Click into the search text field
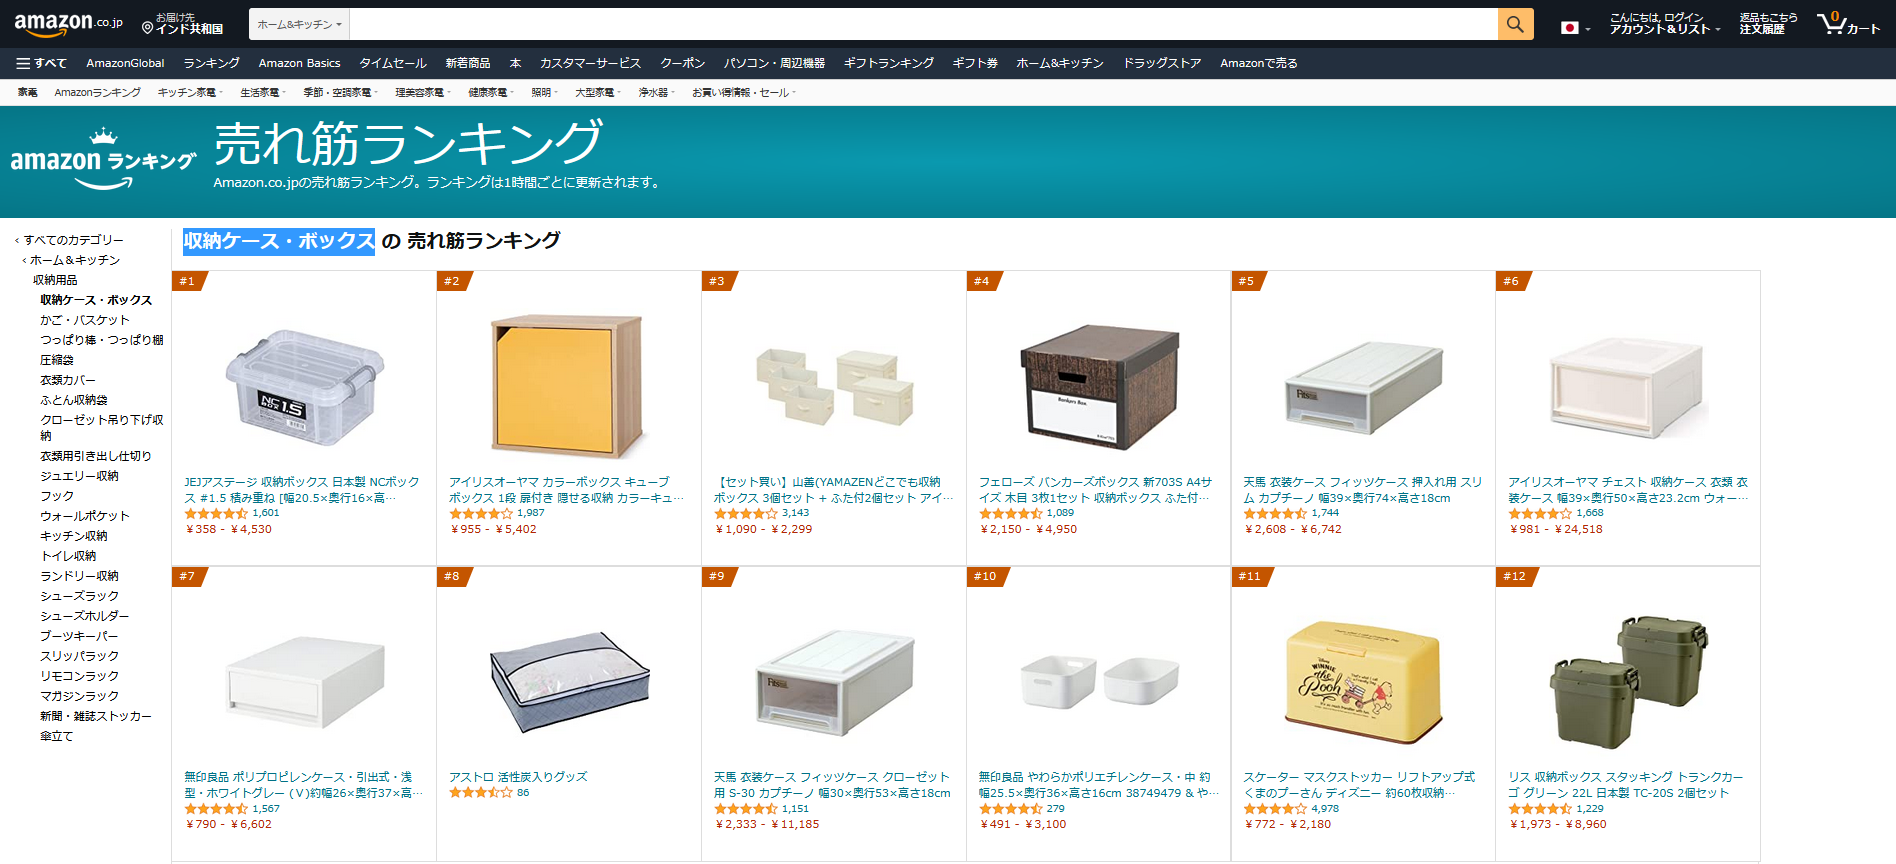The height and width of the screenshot is (864, 1896). point(924,24)
